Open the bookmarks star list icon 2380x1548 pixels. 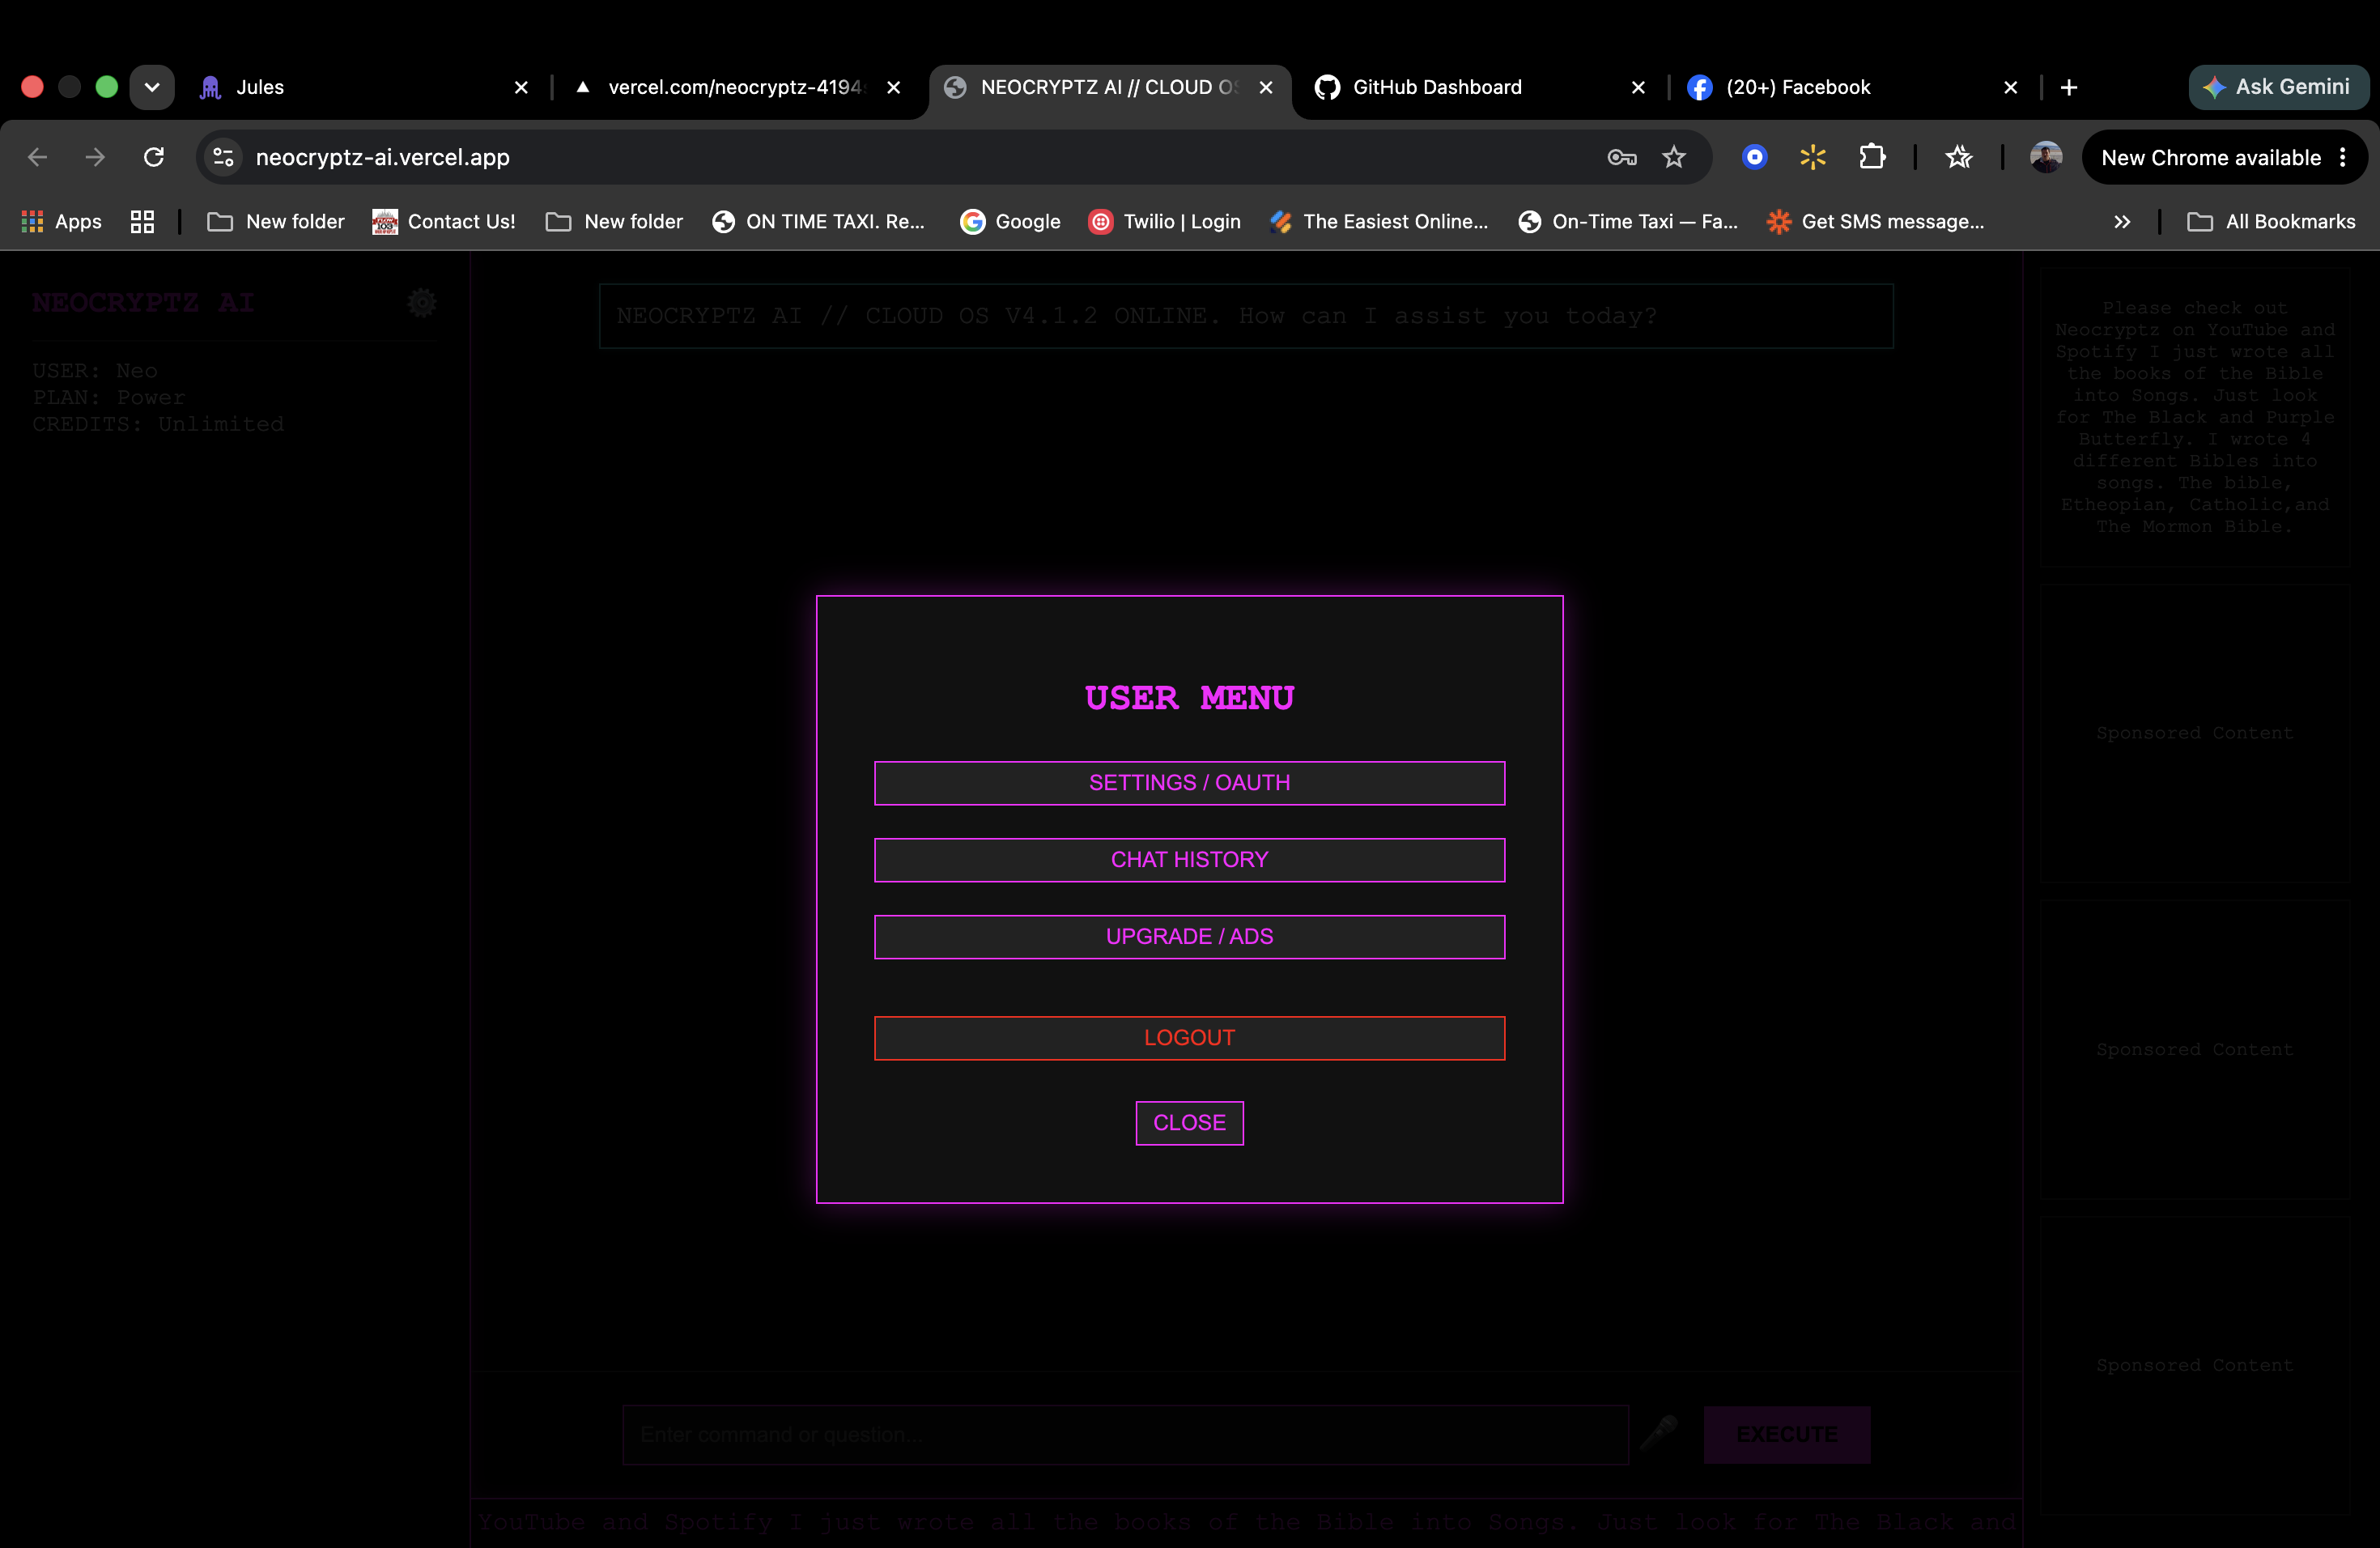click(x=1958, y=157)
